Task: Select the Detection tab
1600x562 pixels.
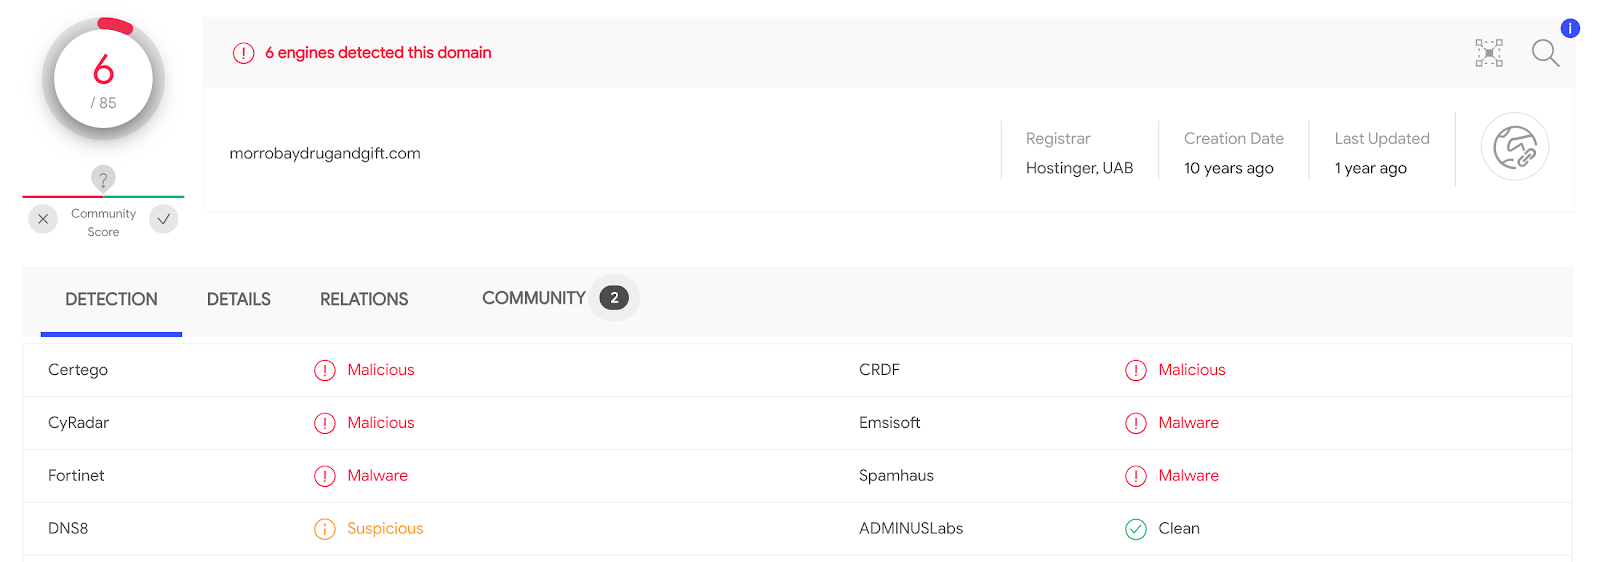Action: click(111, 299)
